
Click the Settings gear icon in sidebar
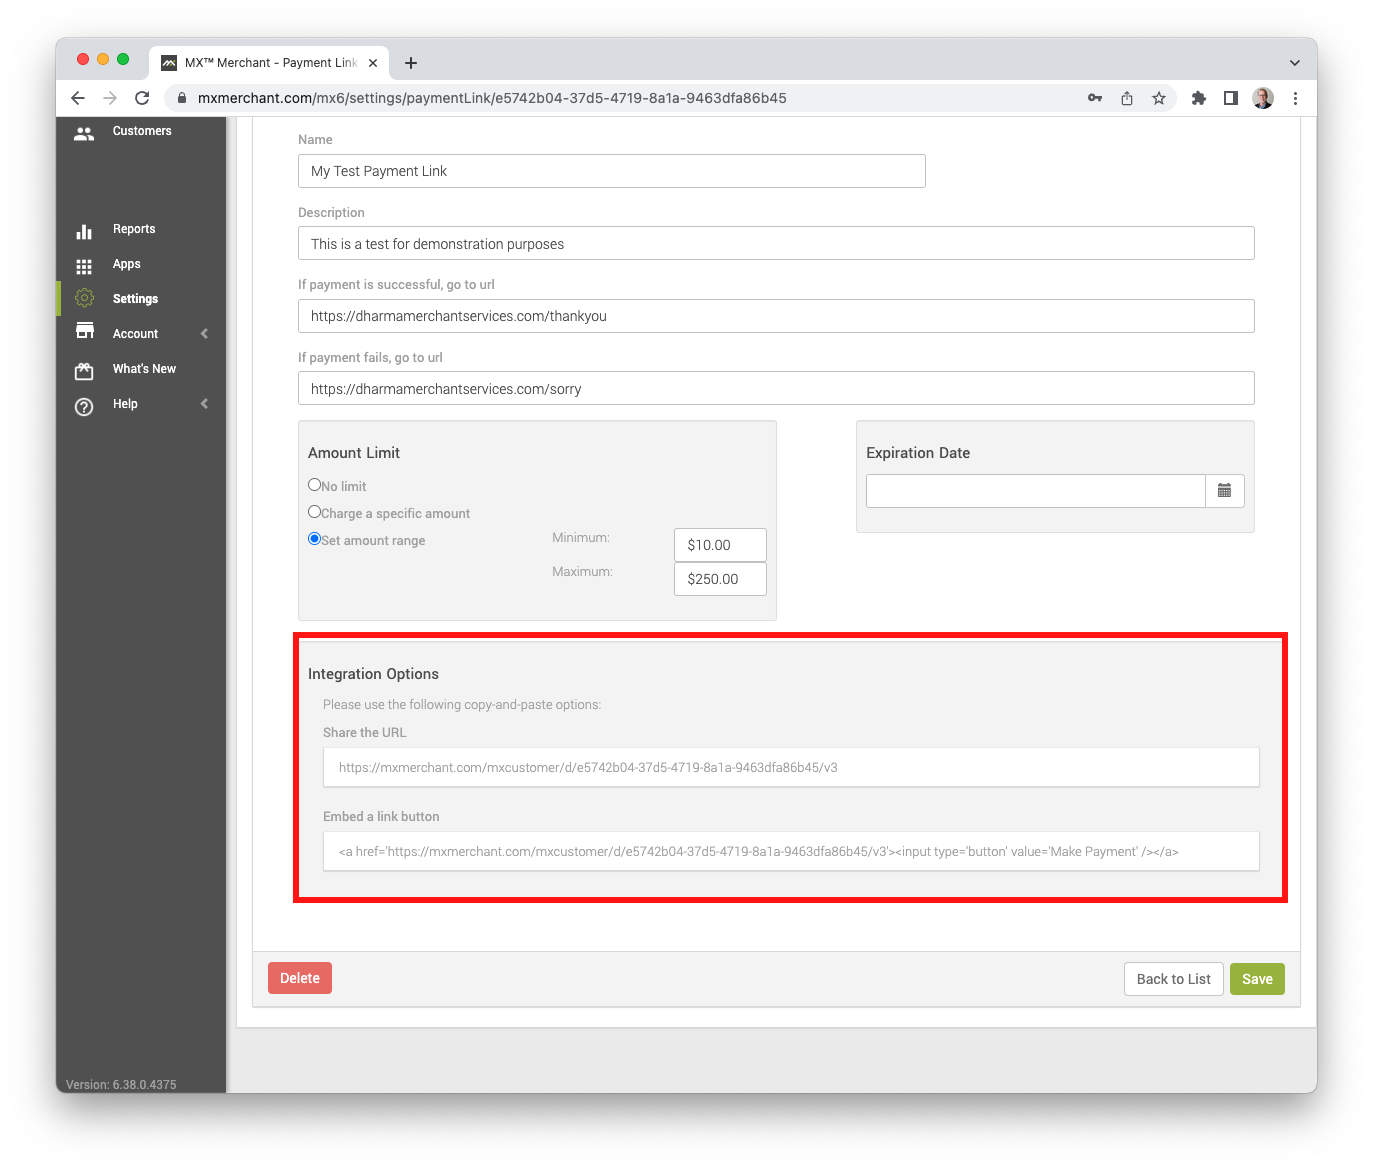tap(84, 299)
